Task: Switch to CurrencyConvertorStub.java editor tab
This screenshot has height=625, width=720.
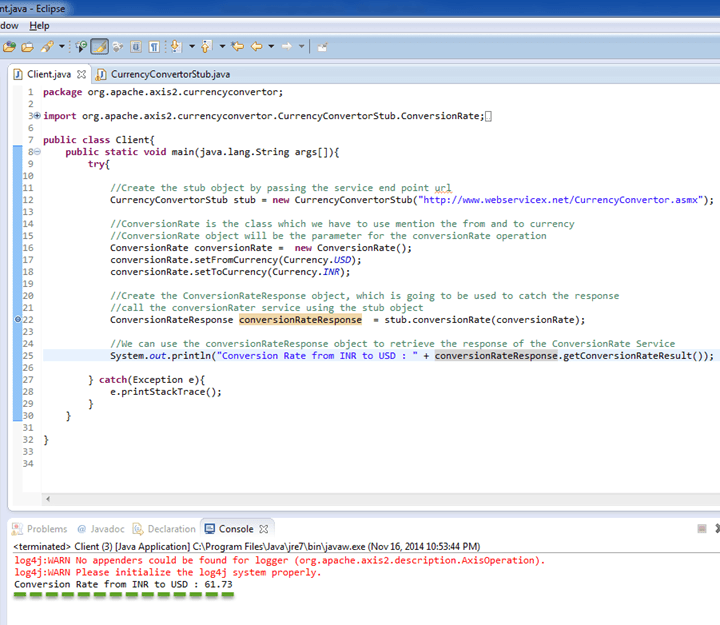Action: (169, 74)
